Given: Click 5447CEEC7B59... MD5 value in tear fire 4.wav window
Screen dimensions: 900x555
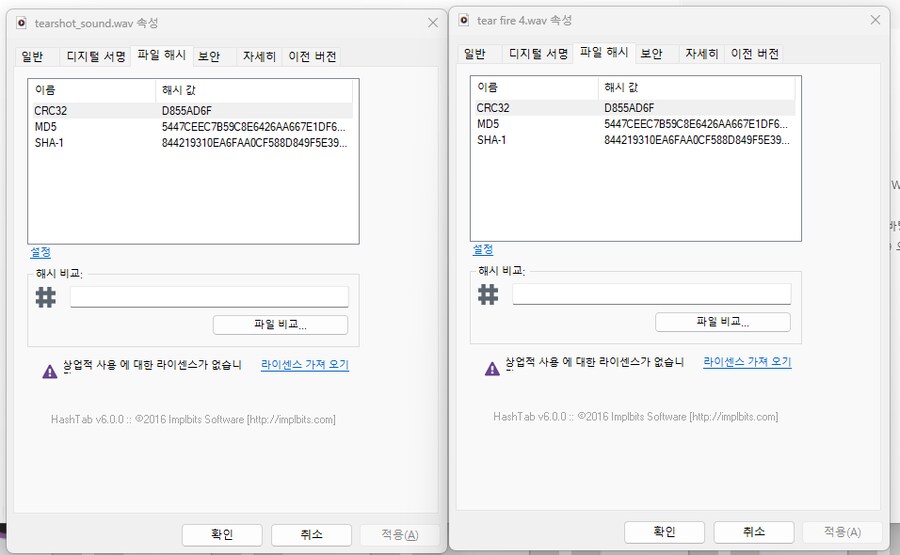Looking at the screenshot, I should coord(696,124).
